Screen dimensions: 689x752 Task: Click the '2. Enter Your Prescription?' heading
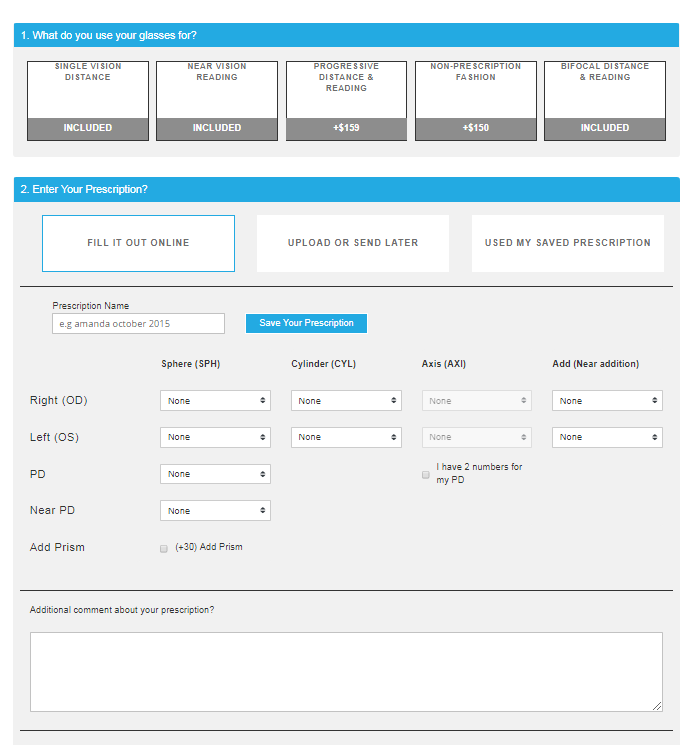coord(84,189)
